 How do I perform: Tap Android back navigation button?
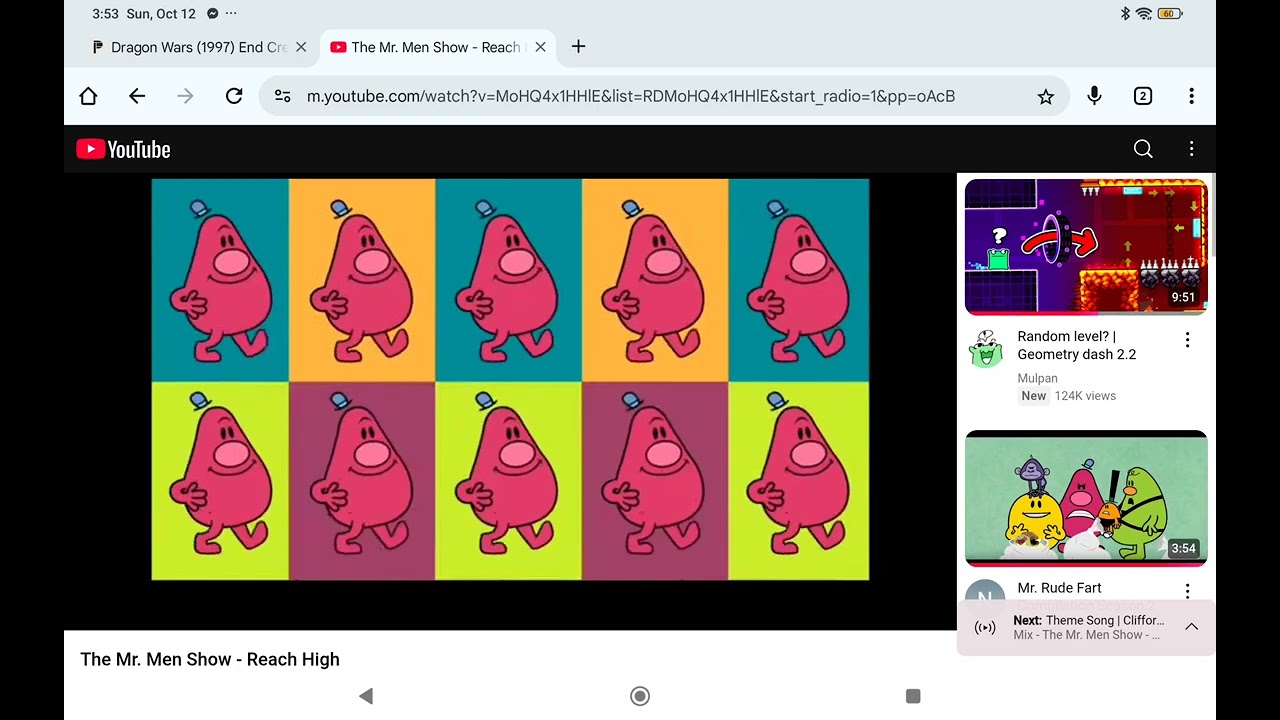pyautogui.click(x=366, y=696)
